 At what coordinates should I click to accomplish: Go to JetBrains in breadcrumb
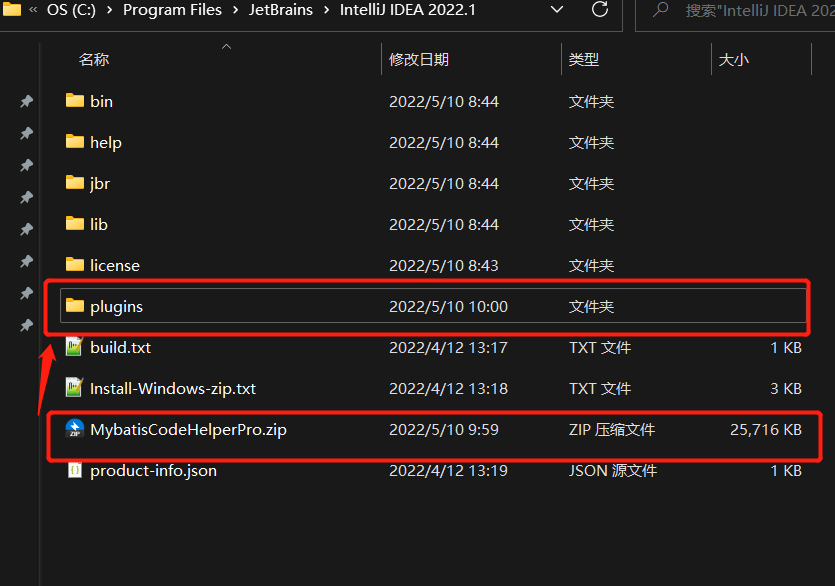(281, 10)
